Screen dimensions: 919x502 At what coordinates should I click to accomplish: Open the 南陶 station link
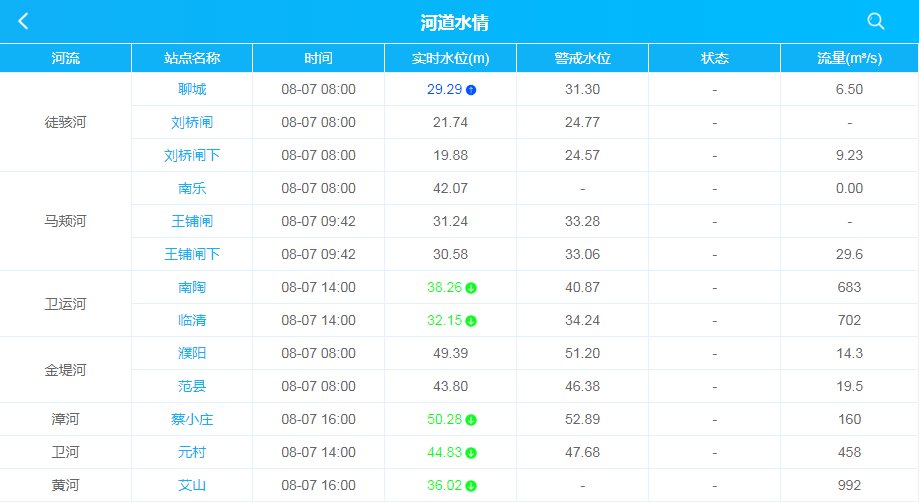192,287
